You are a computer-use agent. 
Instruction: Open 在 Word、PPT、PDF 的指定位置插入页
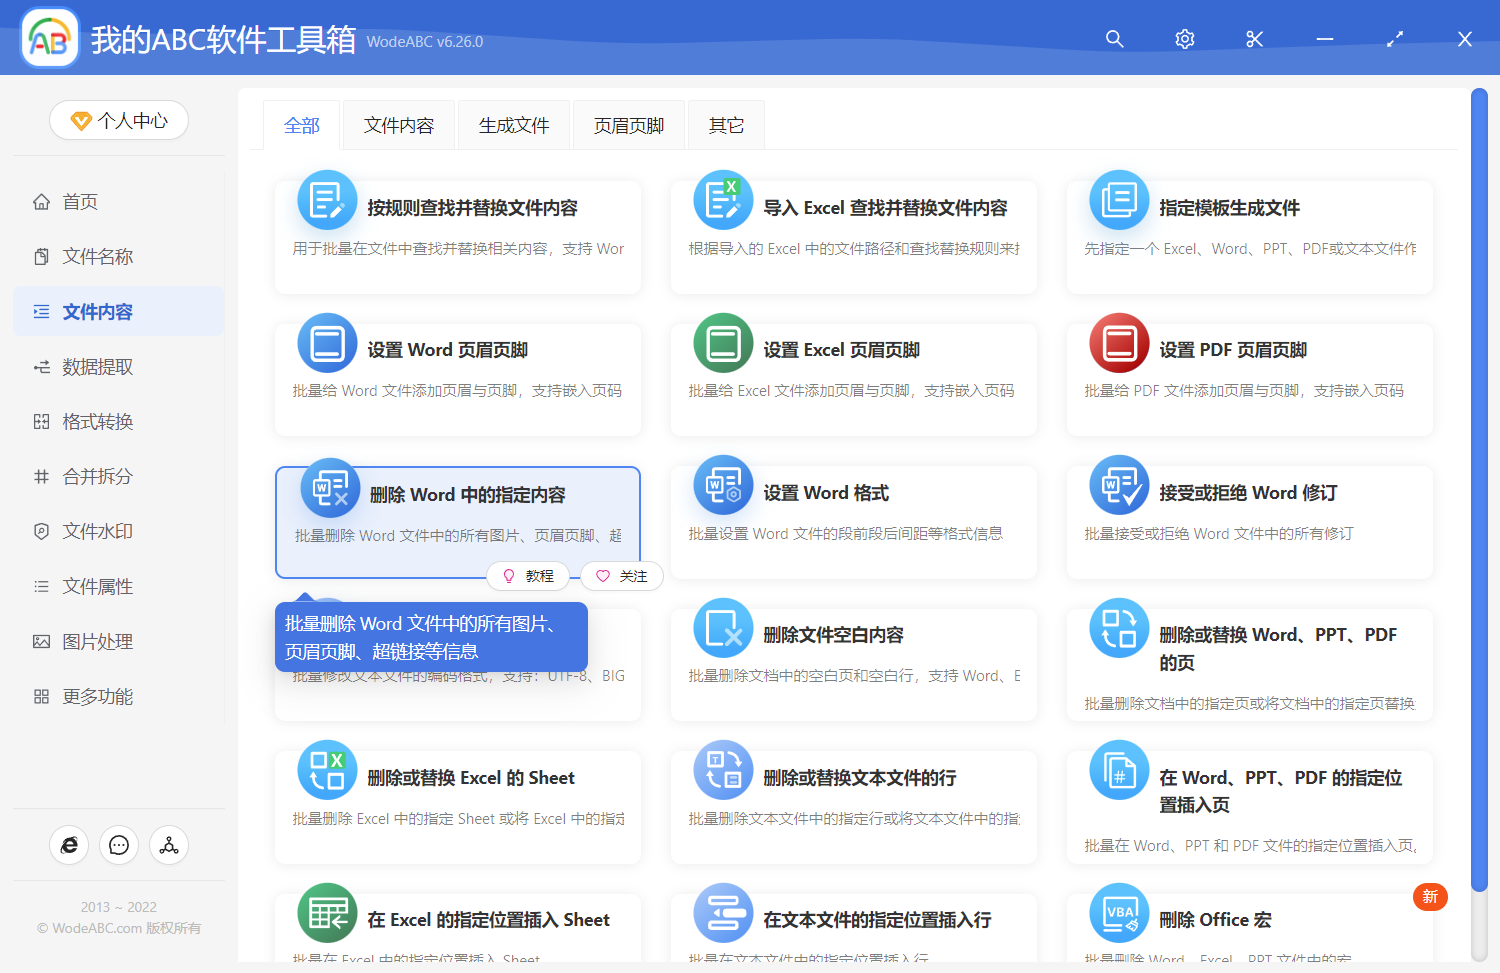point(1248,806)
